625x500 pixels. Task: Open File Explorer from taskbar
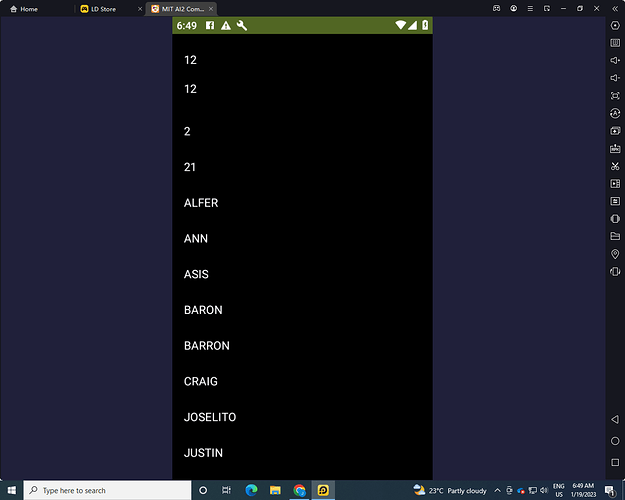275,490
